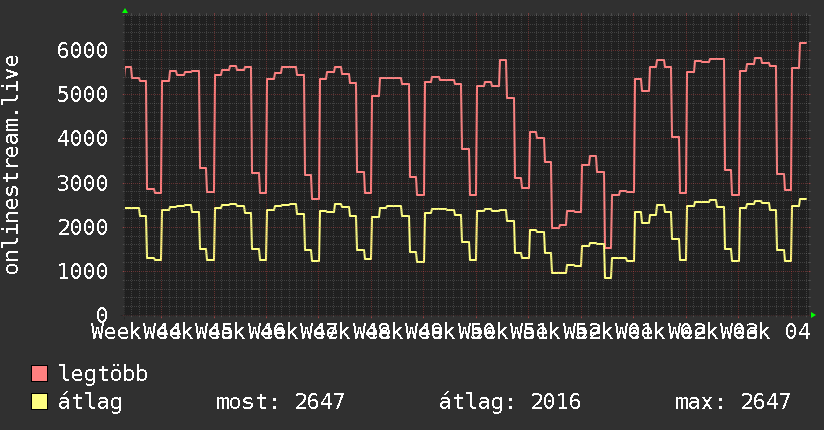Screen dimensions: 824x430
Task: Click the pink legtöbb legend swatch
Action: (39, 374)
